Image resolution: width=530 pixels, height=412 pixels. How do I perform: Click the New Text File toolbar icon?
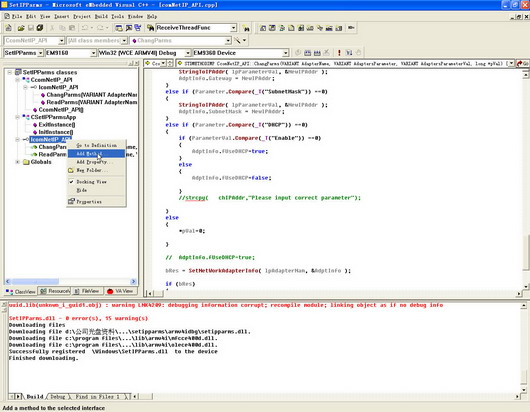(x=8, y=28)
